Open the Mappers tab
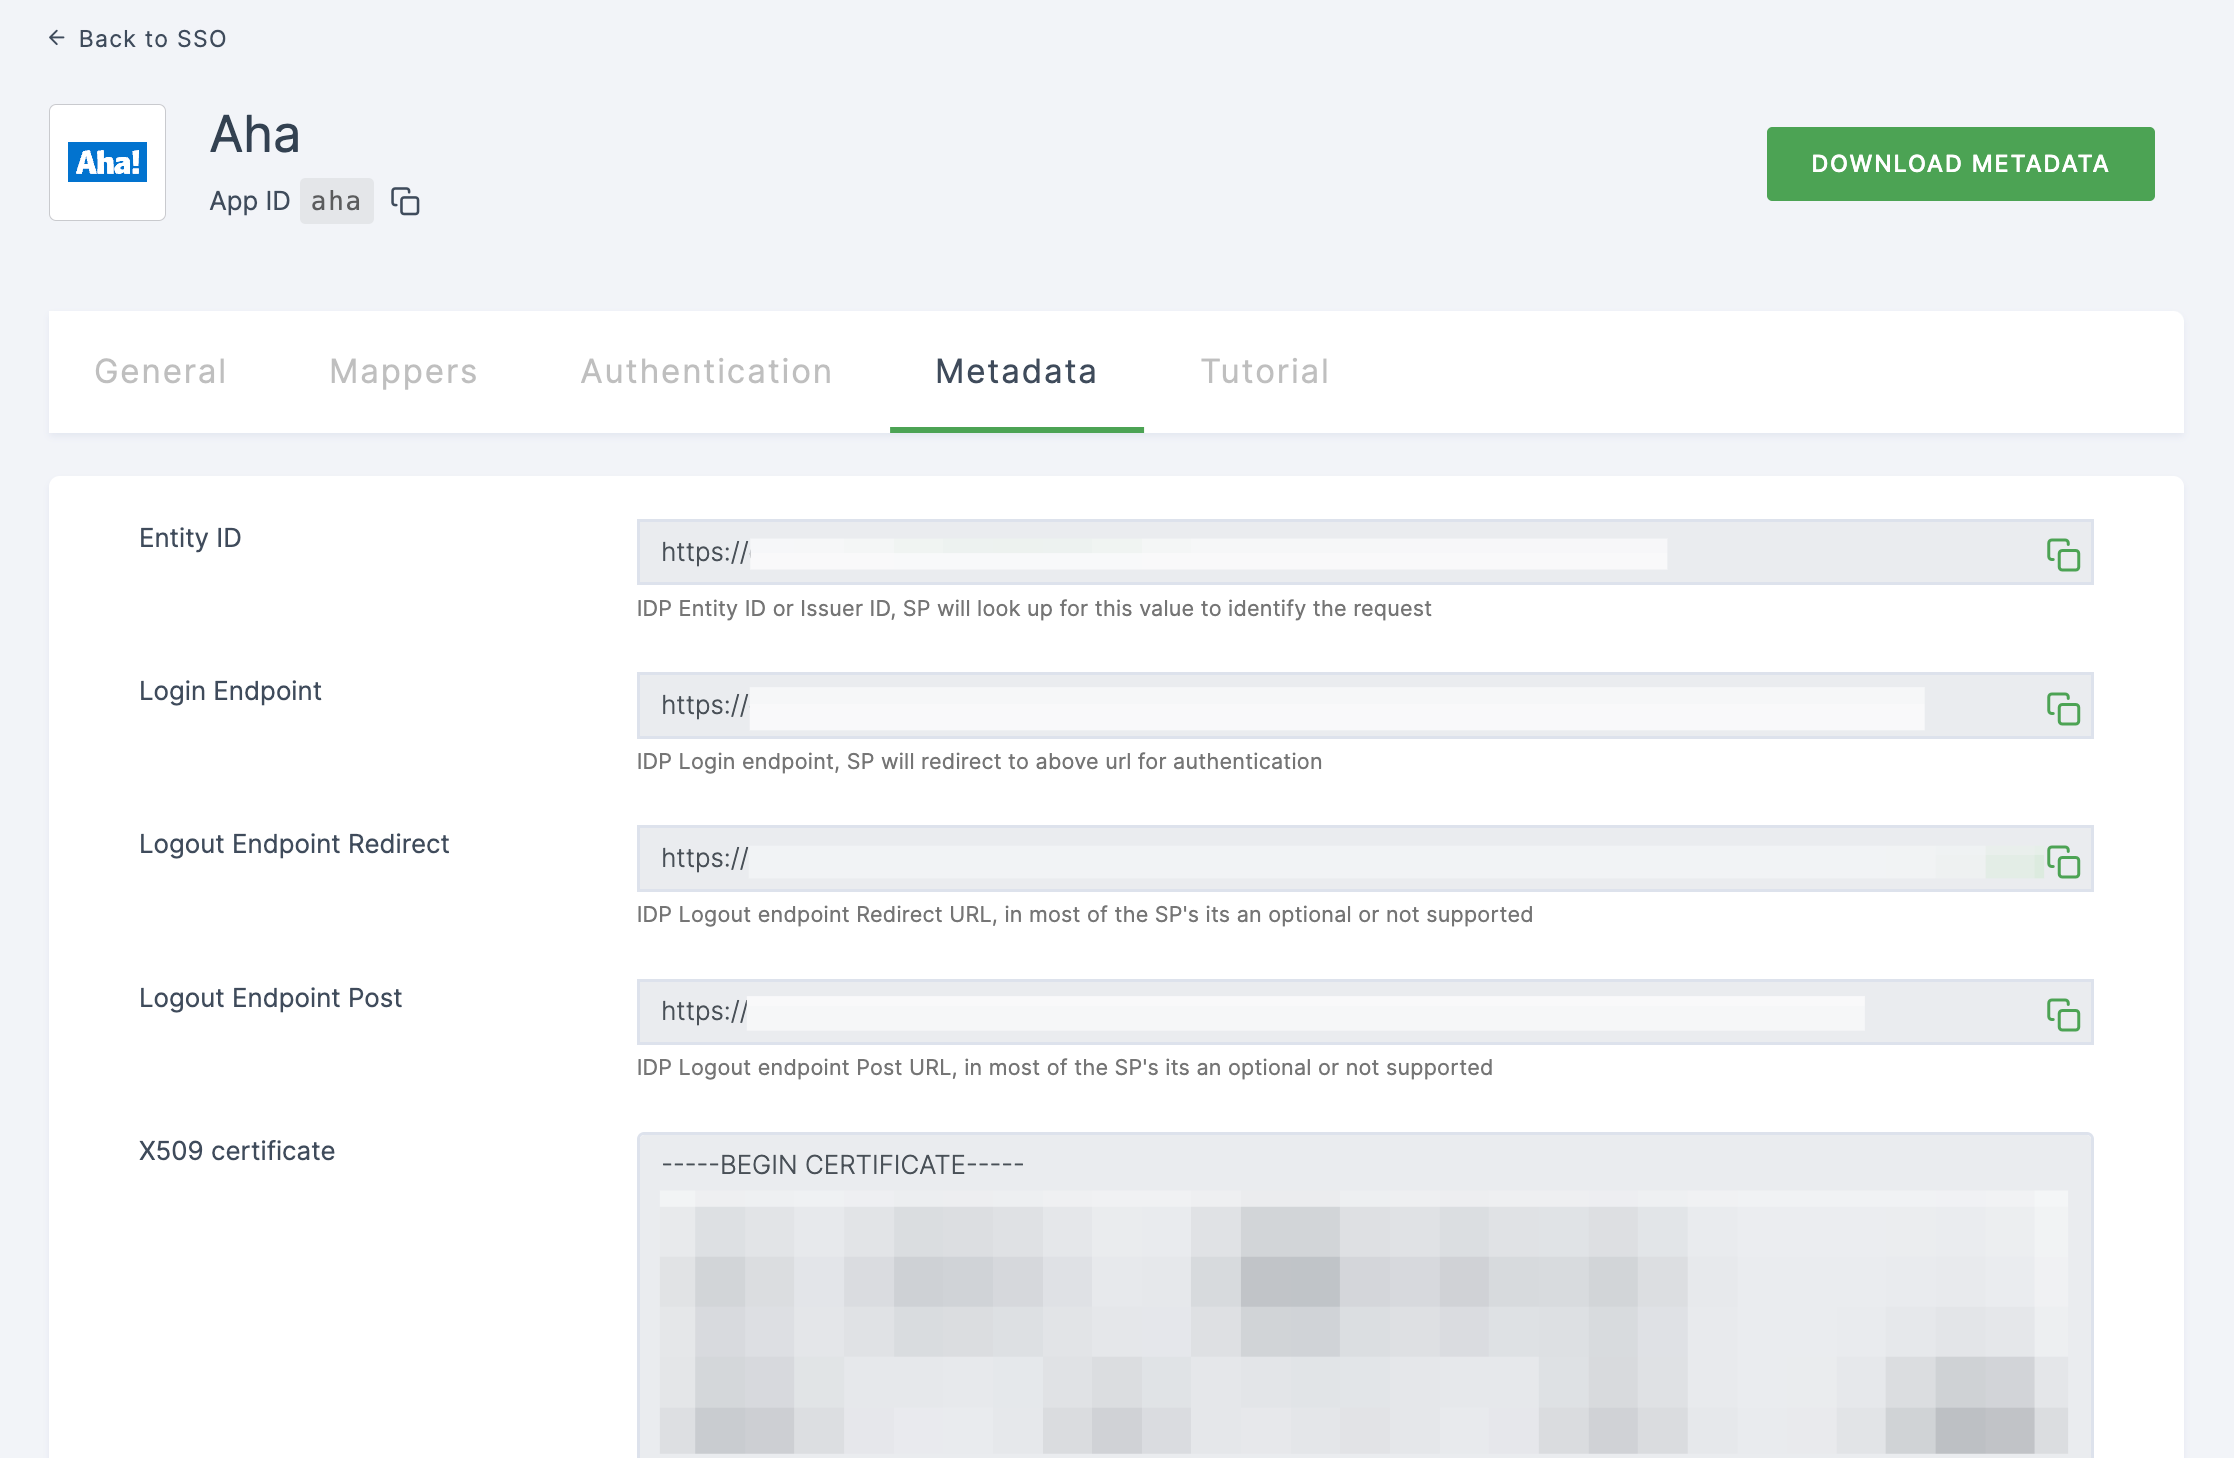 403,371
